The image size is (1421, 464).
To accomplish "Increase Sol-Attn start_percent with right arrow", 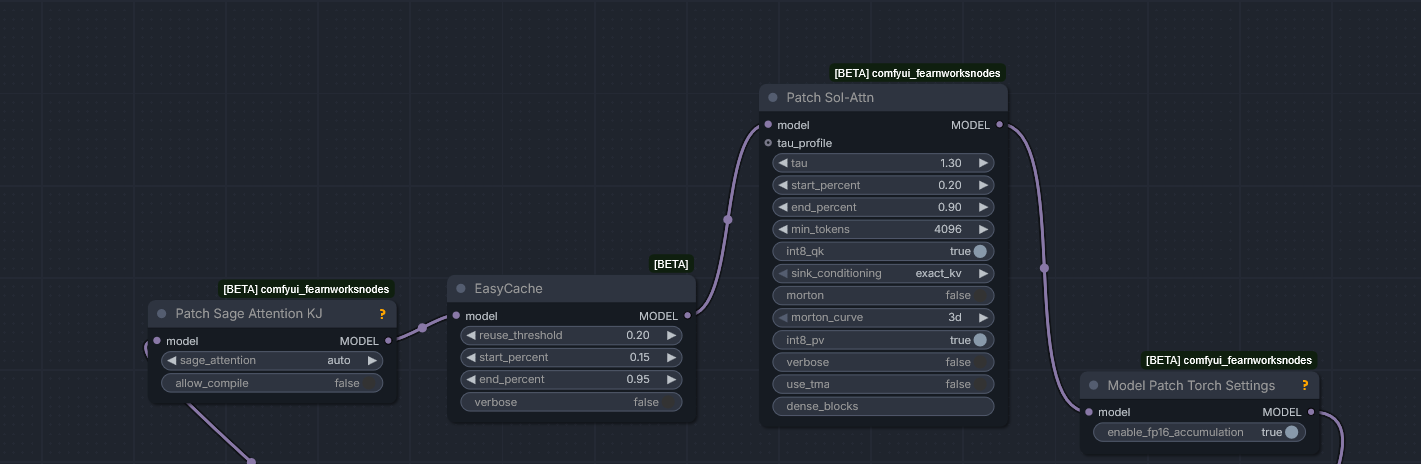I will coord(984,185).
